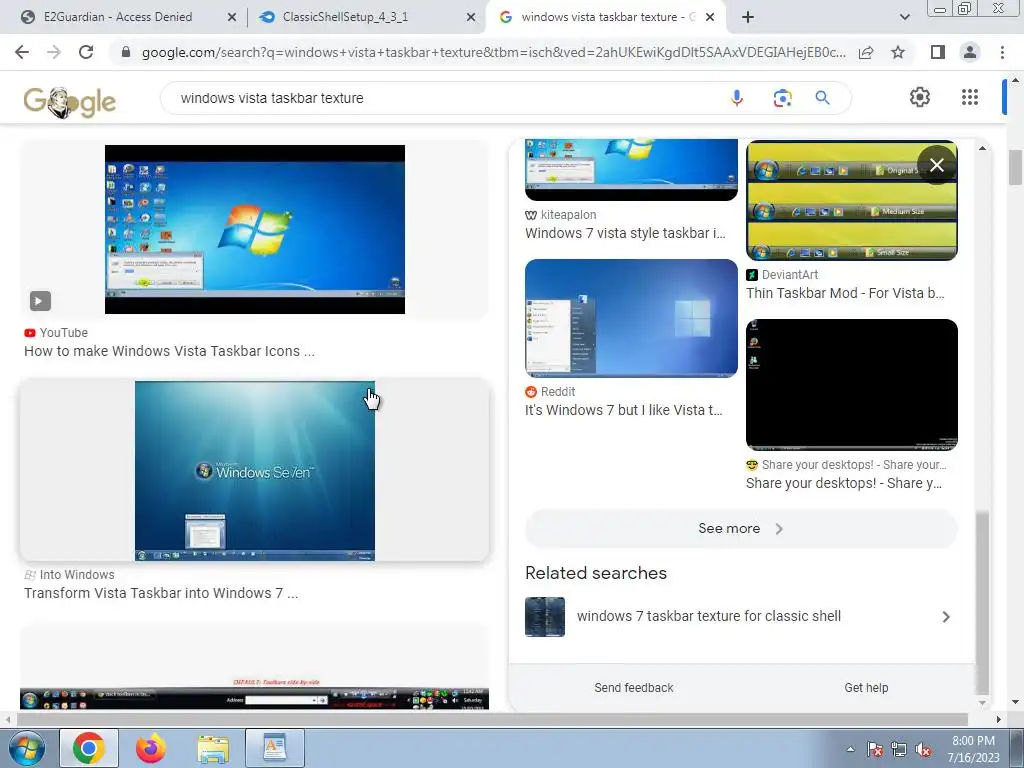This screenshot has height=768, width=1024.
Task: Click the search box with vista taskbar query
Action: pos(444,98)
